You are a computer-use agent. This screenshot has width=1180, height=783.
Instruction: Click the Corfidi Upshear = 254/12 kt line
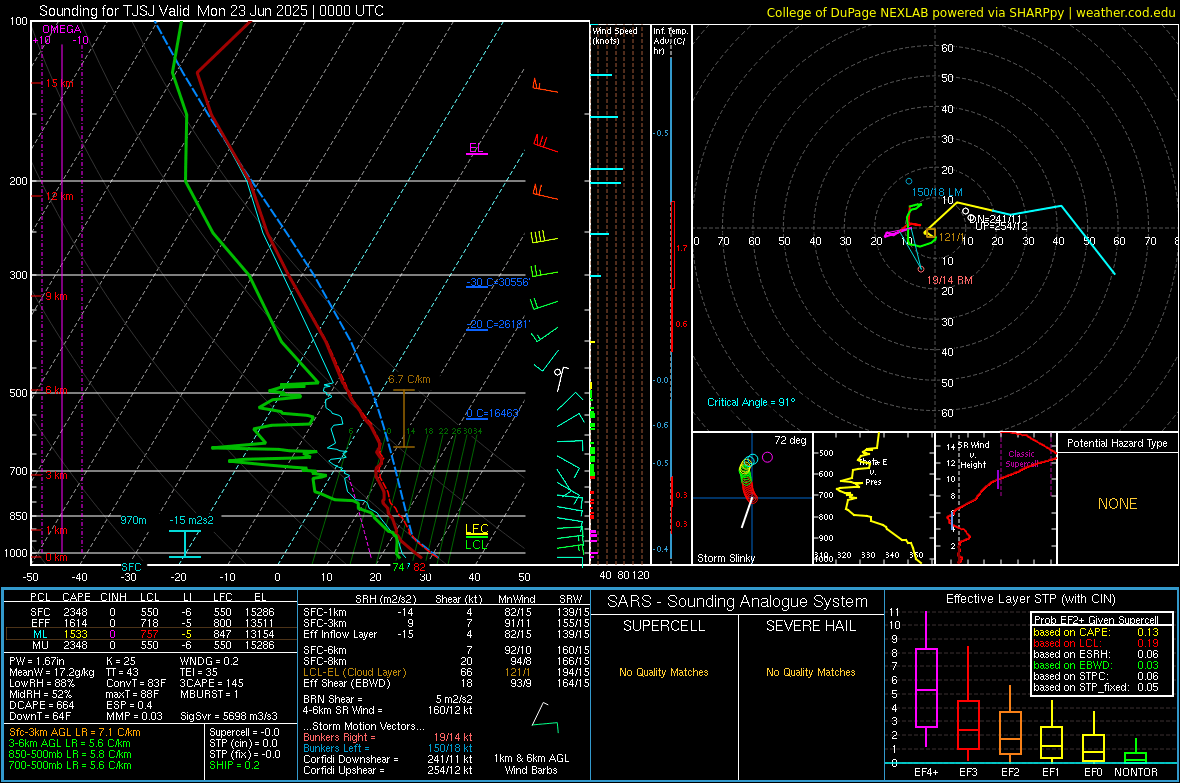click(x=388, y=770)
